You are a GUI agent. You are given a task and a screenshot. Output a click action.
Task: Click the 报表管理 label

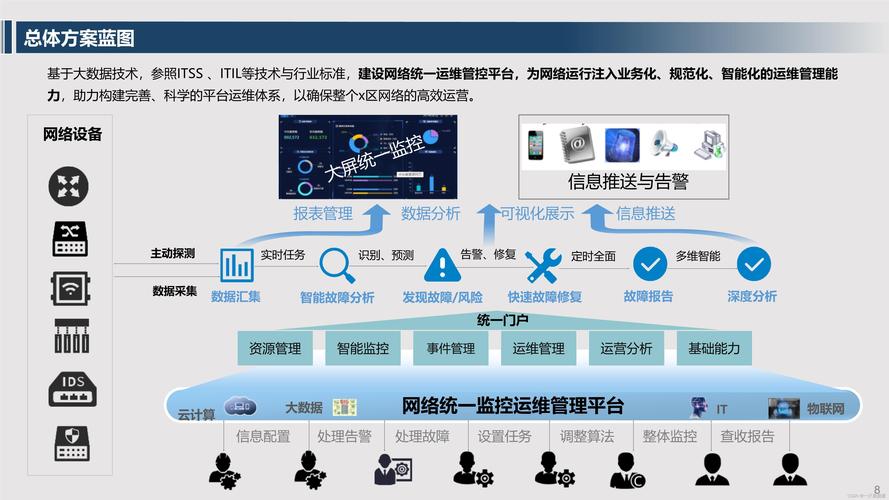[x=323, y=214]
